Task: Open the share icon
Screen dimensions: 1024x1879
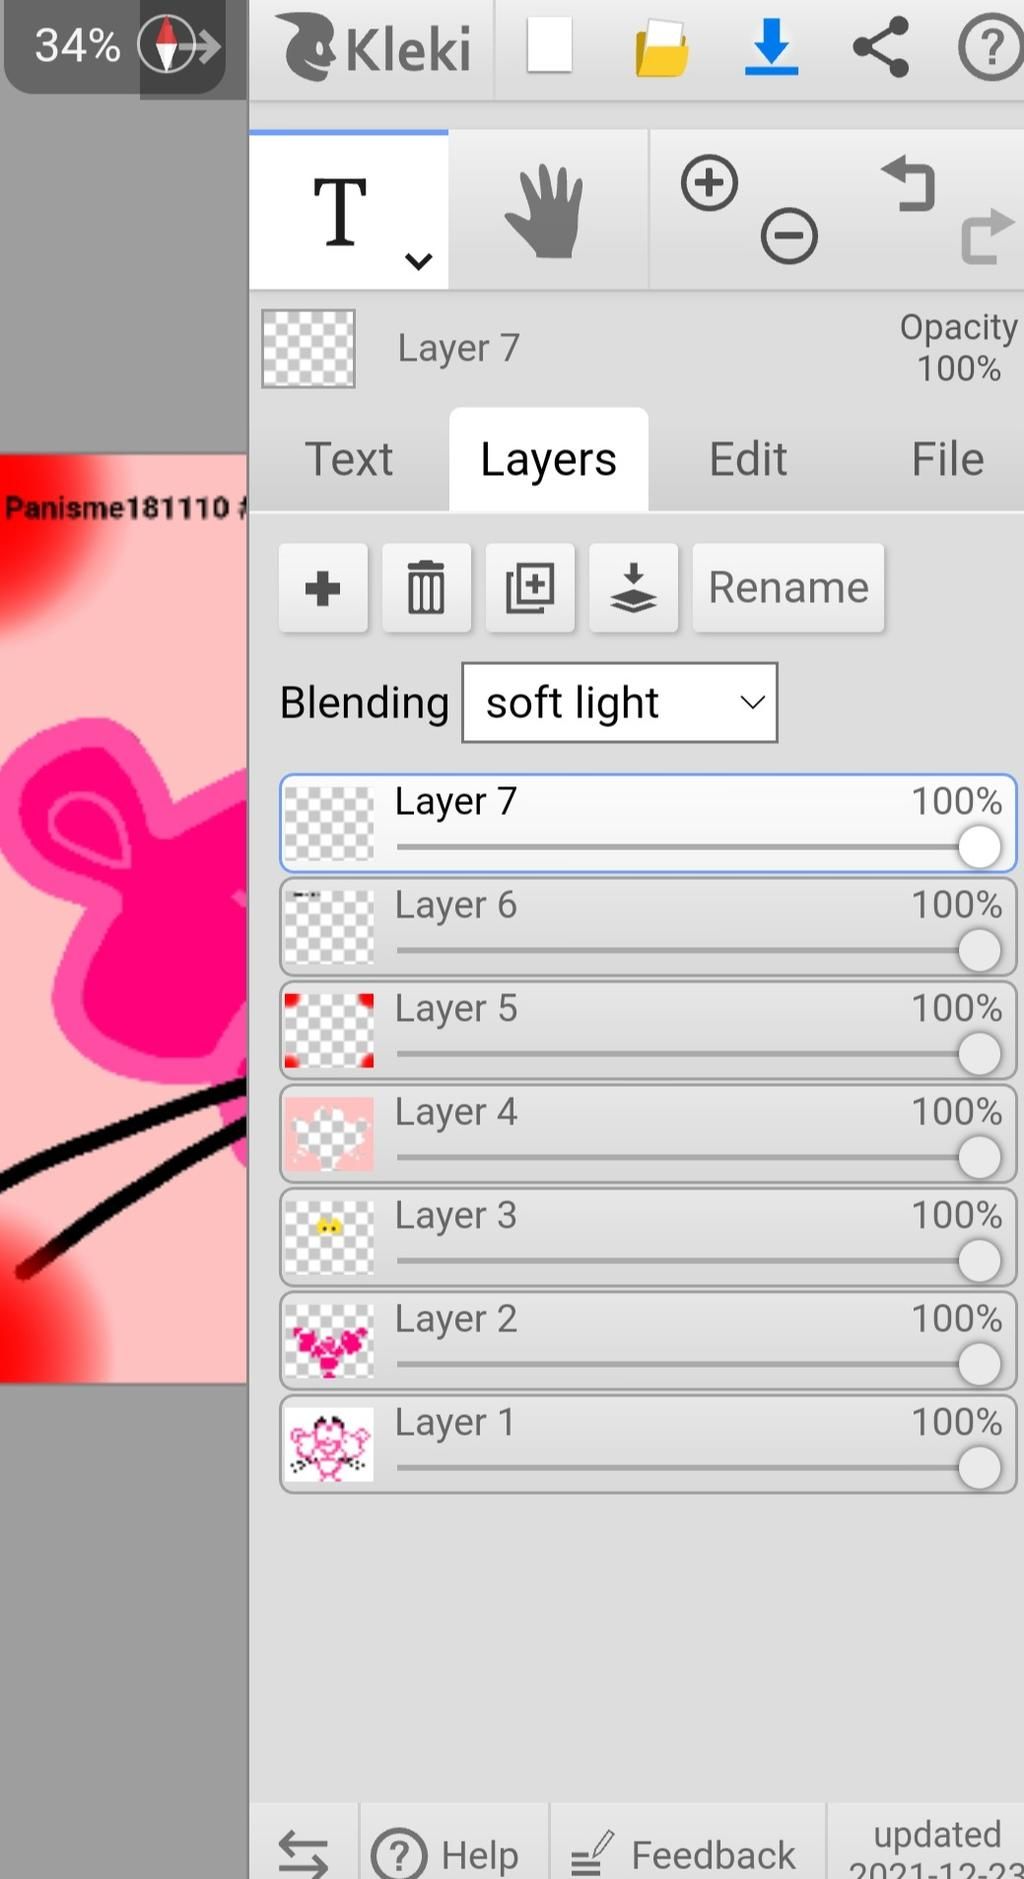Action: click(x=880, y=47)
